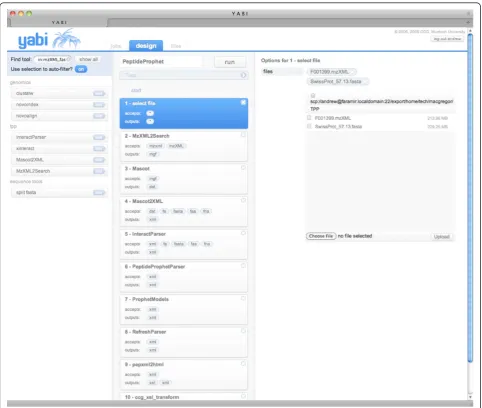Remove the '3 - Mascot' workflow step
Screen dimensions: 482x408
click(x=243, y=168)
